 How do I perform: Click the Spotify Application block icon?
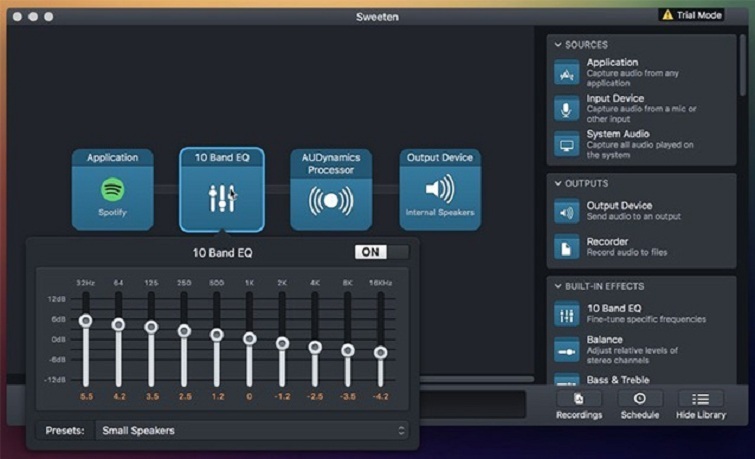pyautogui.click(x=112, y=190)
